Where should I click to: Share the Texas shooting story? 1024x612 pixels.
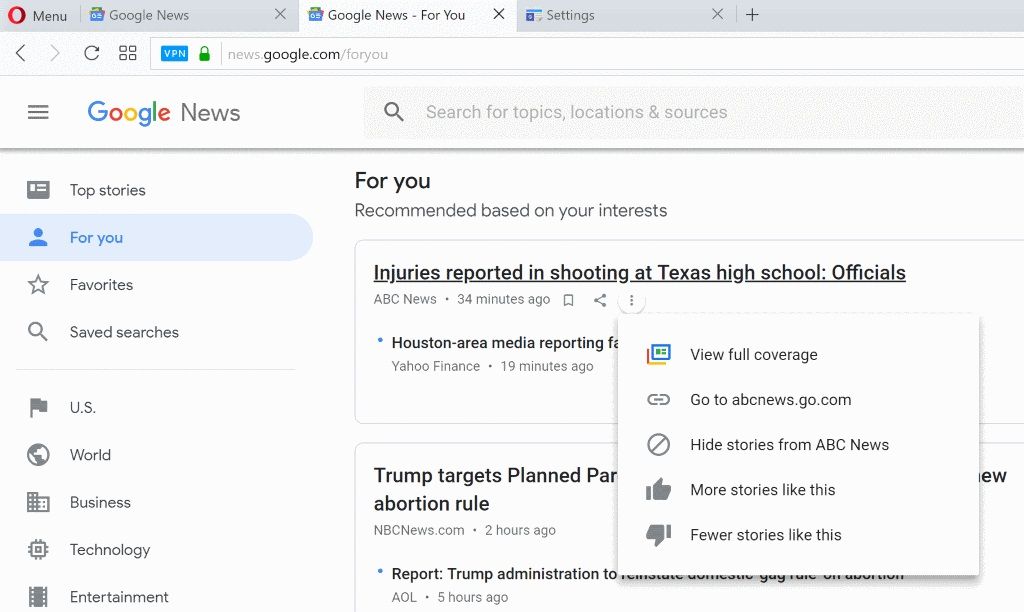[x=600, y=300]
